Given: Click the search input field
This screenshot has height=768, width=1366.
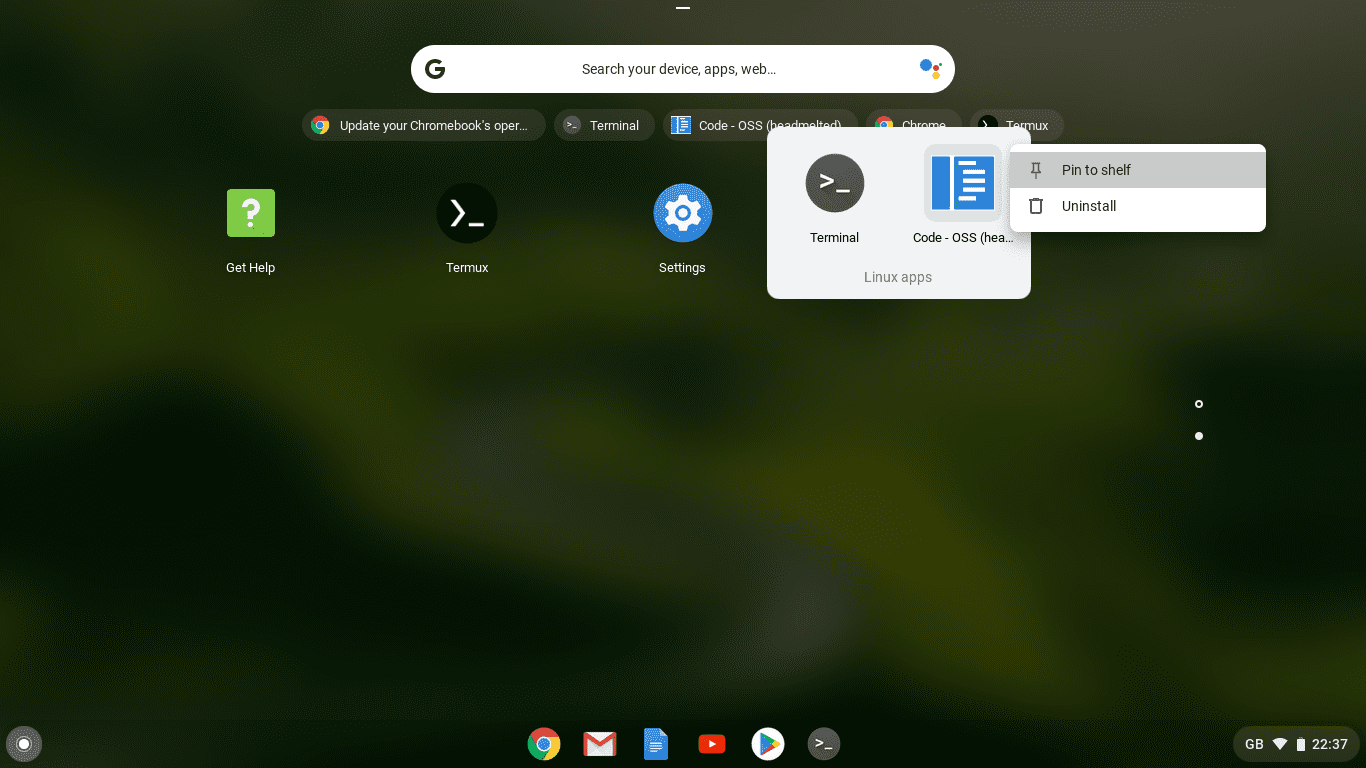Looking at the screenshot, I should 683,68.
